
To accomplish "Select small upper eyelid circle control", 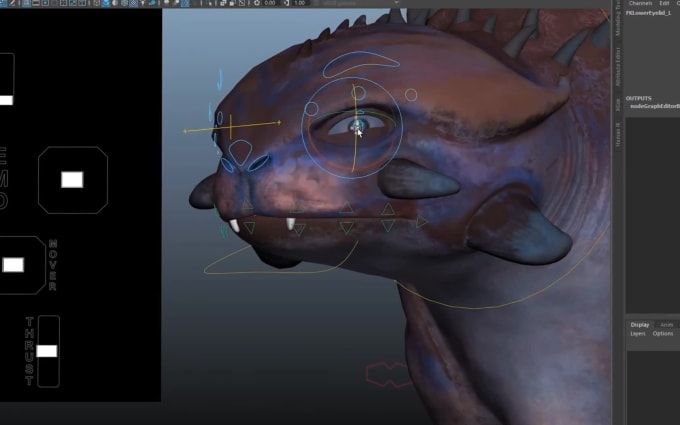I will point(359,92).
